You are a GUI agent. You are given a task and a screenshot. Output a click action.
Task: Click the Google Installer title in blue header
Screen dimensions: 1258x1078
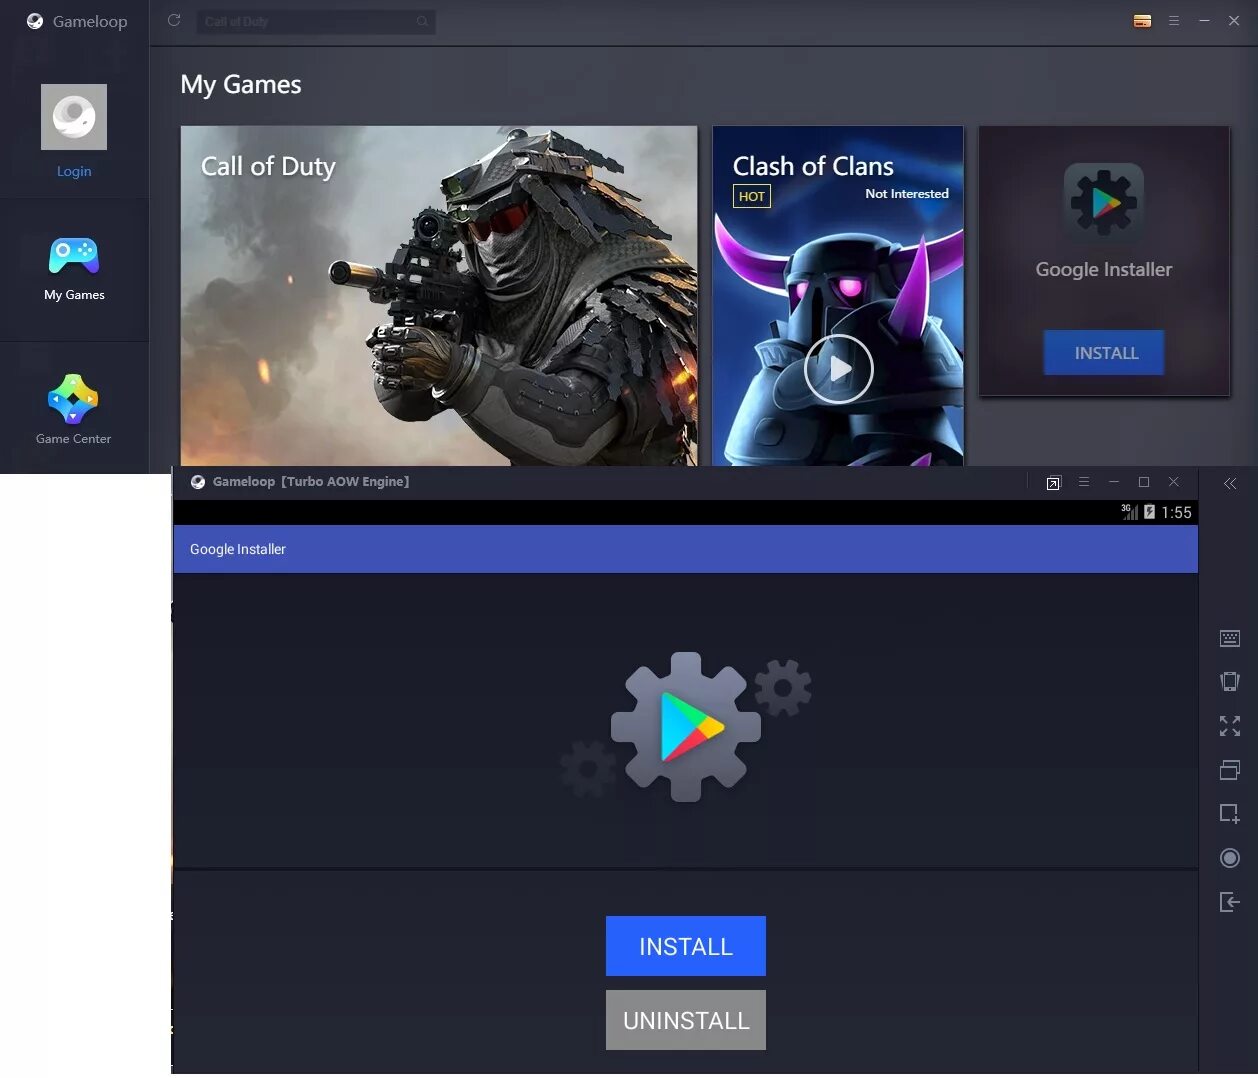click(238, 549)
